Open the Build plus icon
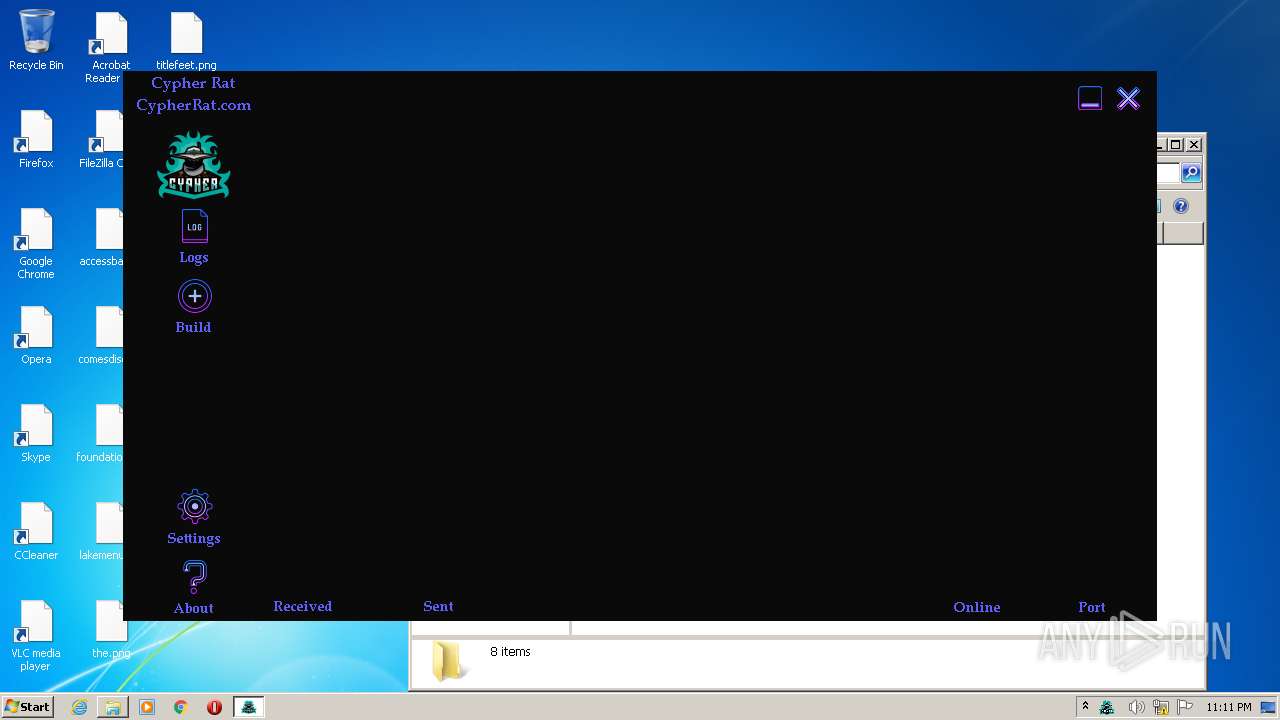 tap(194, 297)
